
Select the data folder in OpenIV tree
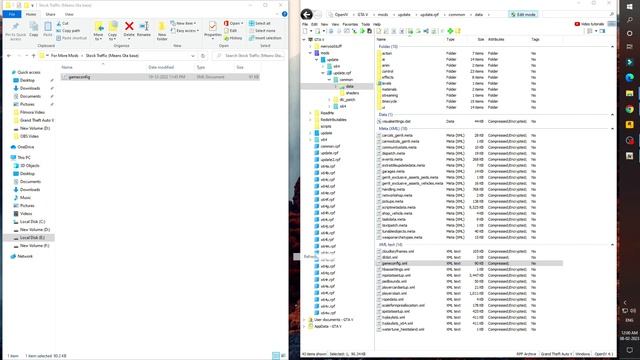pos(349,87)
